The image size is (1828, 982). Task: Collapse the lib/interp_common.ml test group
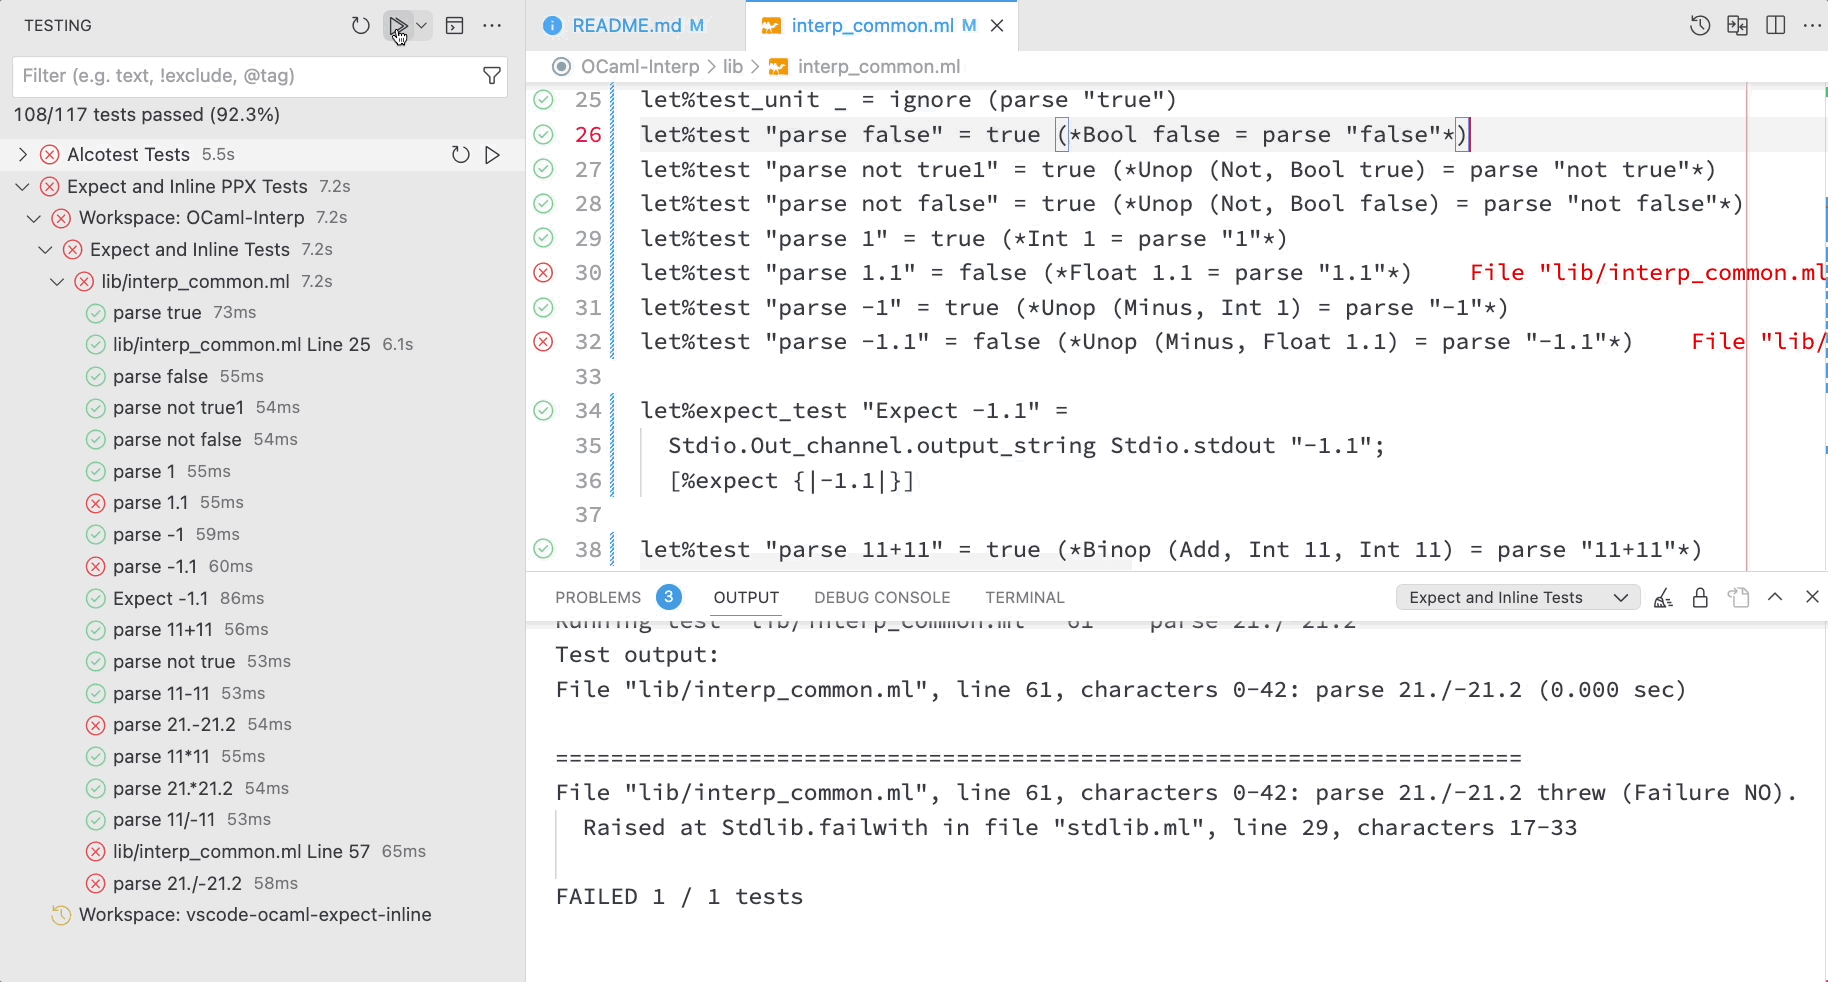(x=58, y=282)
